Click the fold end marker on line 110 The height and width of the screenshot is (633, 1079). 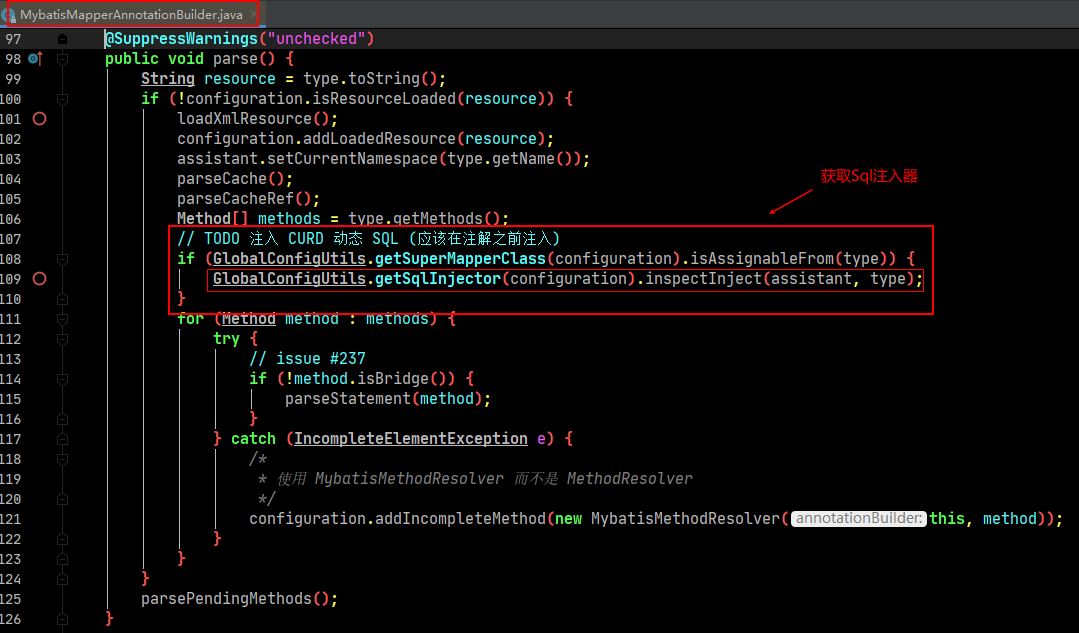[63, 299]
